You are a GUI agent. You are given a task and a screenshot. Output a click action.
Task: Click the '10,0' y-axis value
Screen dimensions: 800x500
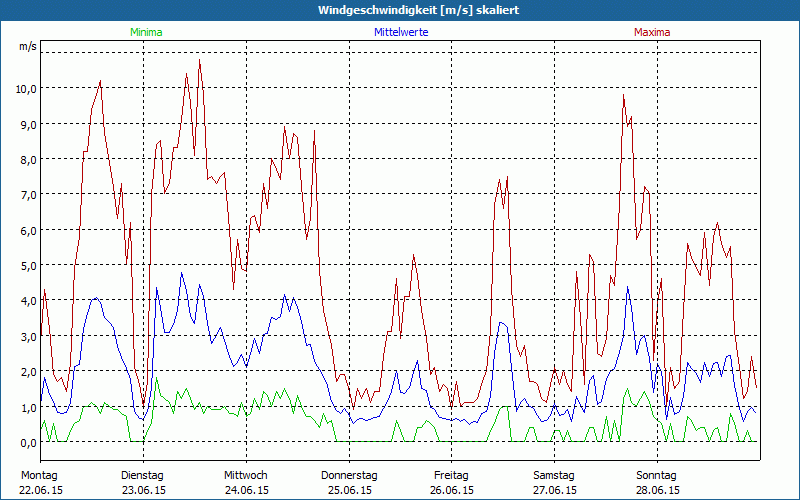click(26, 89)
